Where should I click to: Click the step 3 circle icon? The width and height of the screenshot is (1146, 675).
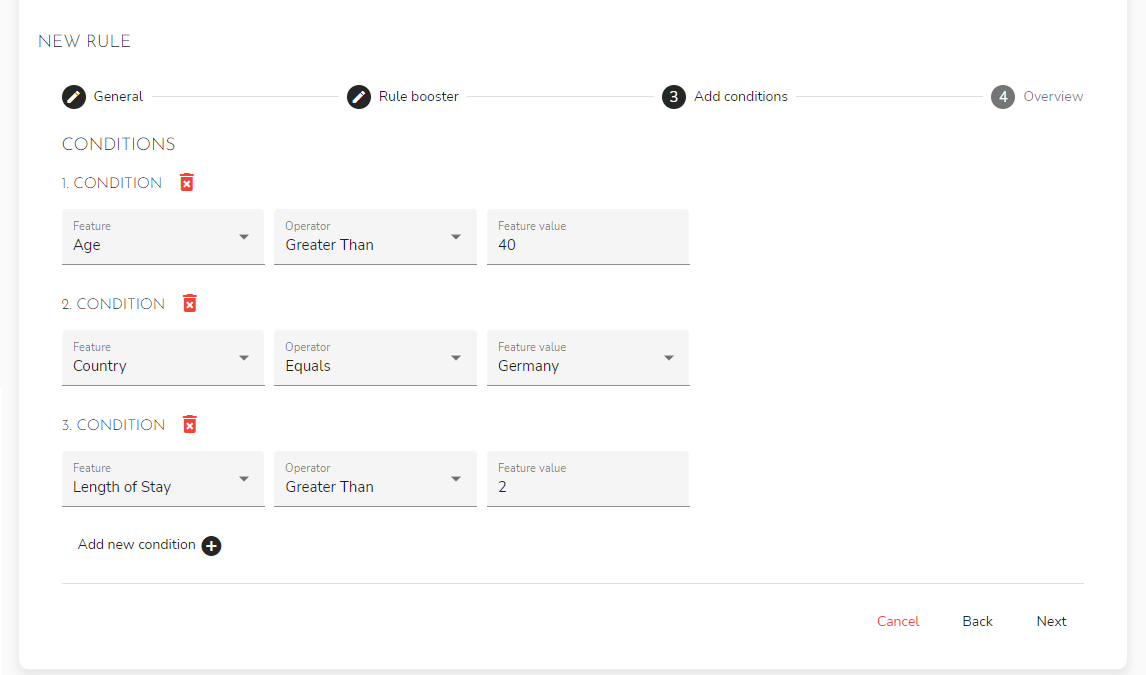pos(673,97)
